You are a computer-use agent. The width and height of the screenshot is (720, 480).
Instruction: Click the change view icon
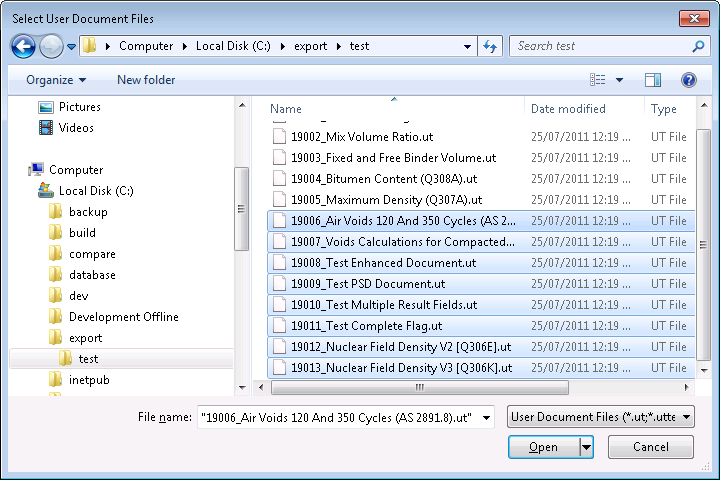click(x=598, y=80)
